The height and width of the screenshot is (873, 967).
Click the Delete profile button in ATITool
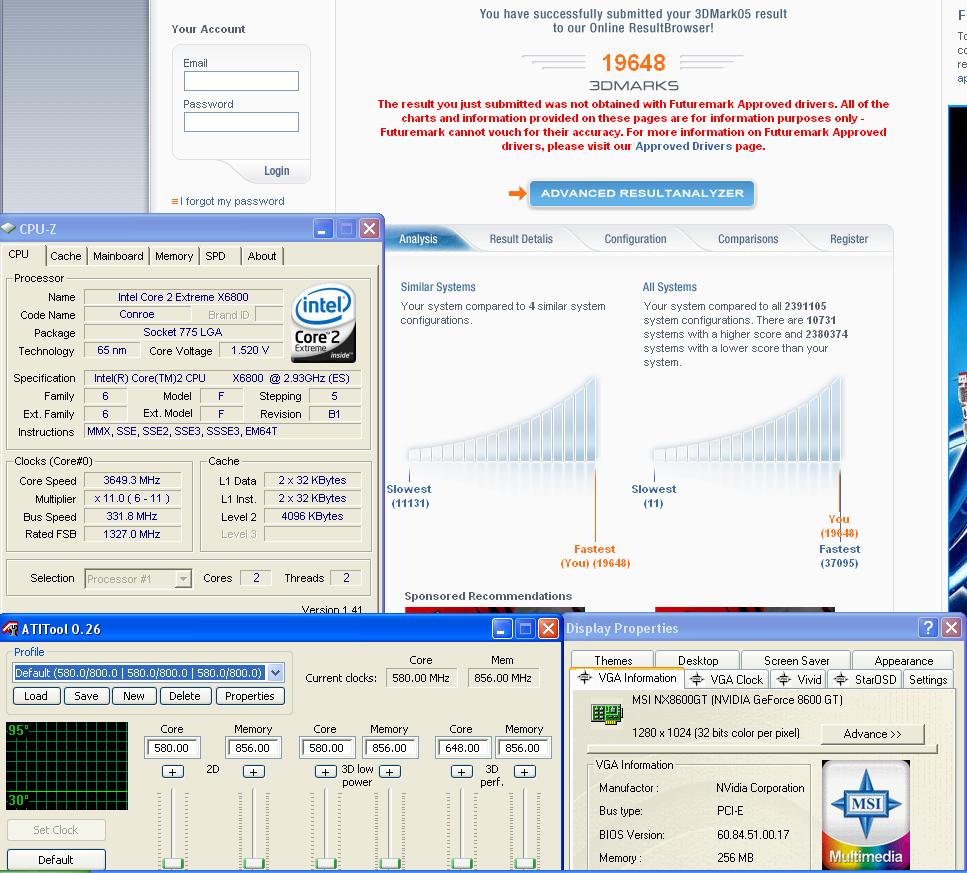coord(185,696)
